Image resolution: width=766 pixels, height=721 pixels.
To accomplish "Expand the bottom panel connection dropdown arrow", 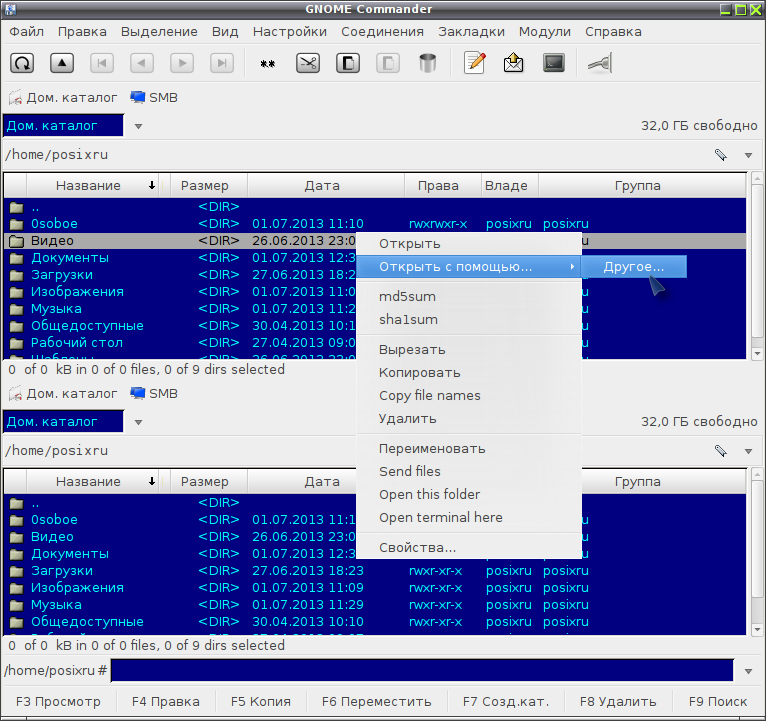I will 138,423.
